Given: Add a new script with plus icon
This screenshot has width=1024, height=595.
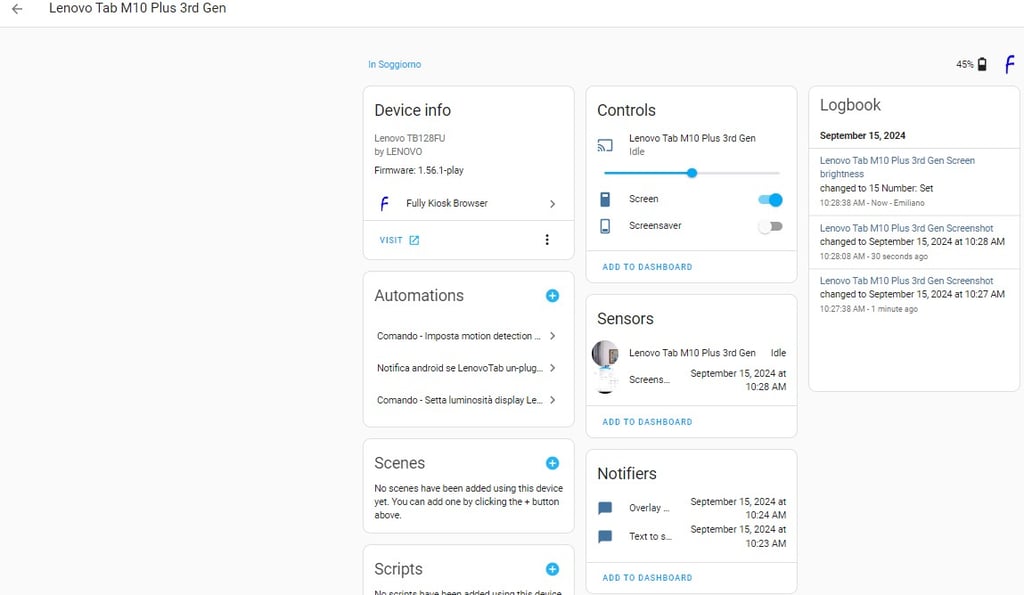Looking at the screenshot, I should coord(552,569).
